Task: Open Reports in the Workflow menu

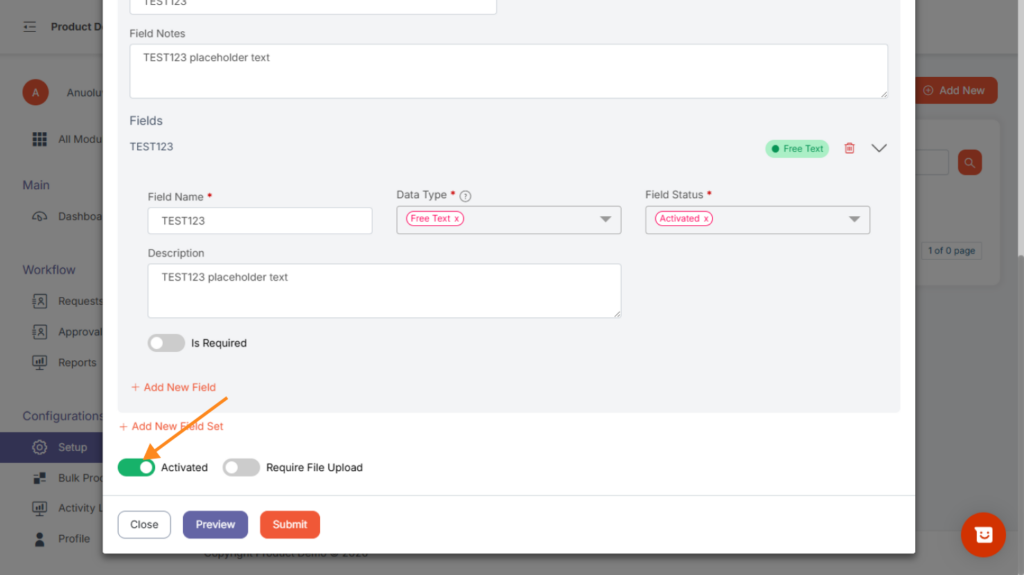Action: 76,363
